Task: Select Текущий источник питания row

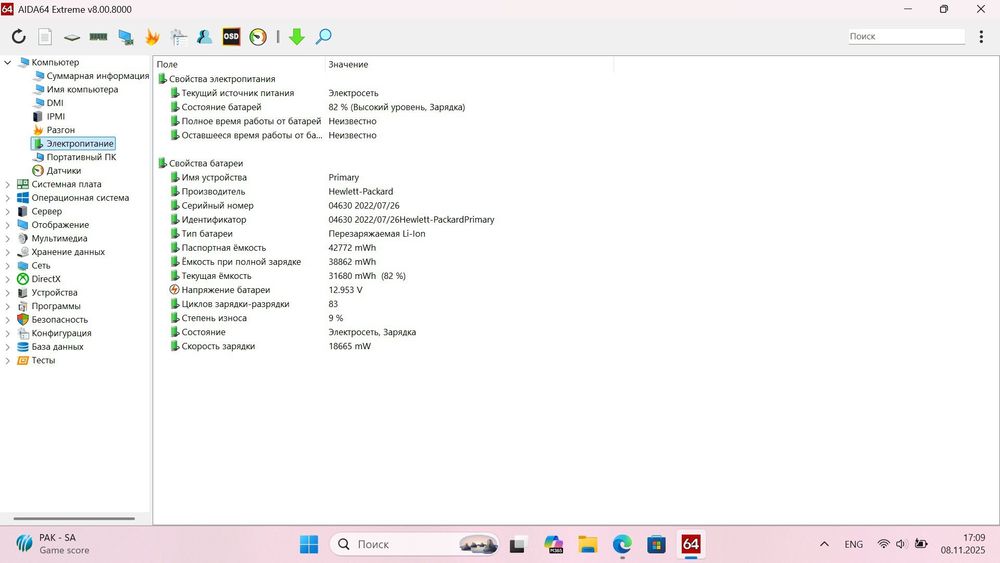Action: point(238,93)
